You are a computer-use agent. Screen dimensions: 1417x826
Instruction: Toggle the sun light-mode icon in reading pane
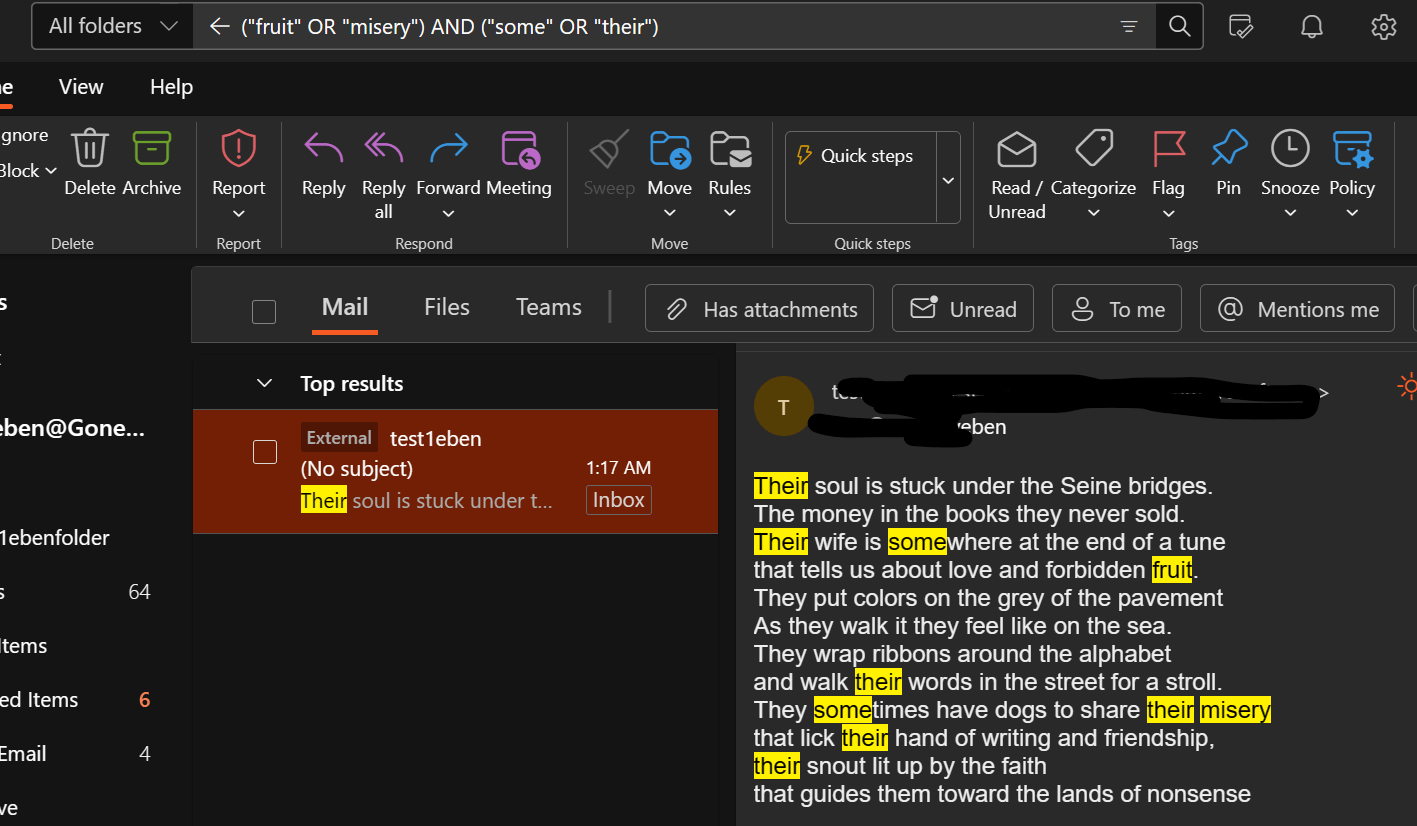[1408, 387]
